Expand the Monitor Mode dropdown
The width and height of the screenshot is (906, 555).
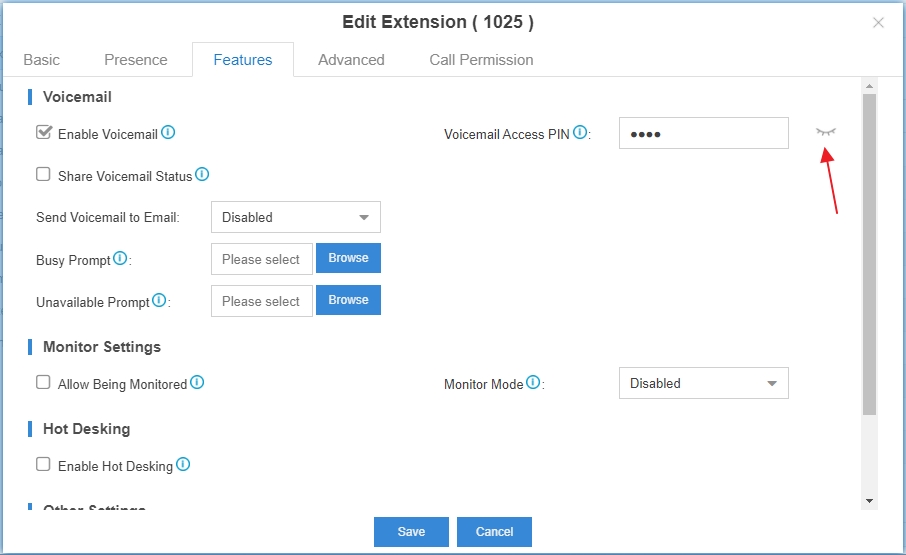703,383
